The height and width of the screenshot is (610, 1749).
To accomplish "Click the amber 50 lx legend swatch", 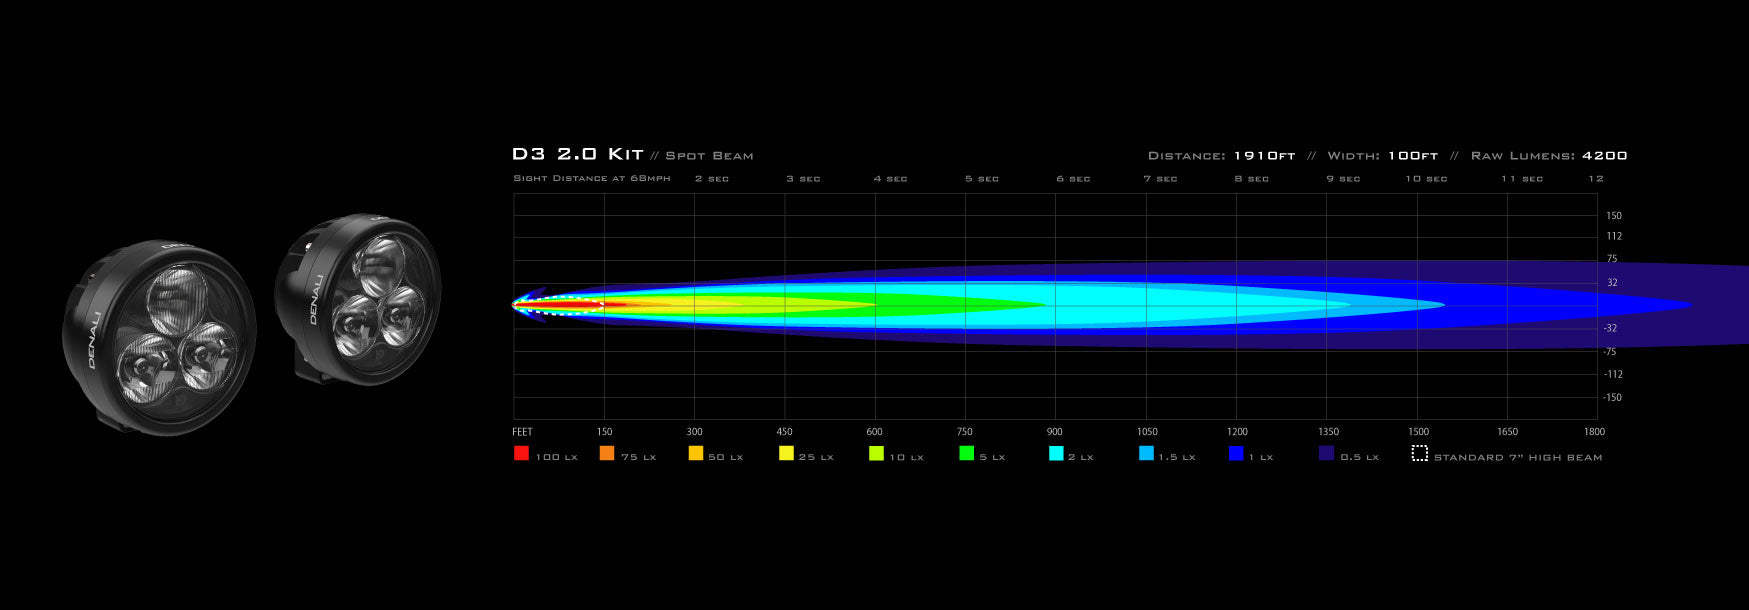I will 696,453.
